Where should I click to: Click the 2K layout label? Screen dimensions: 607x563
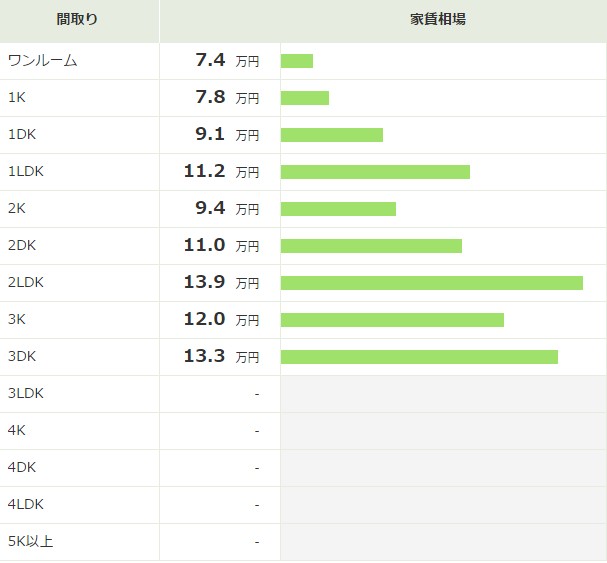point(17,209)
